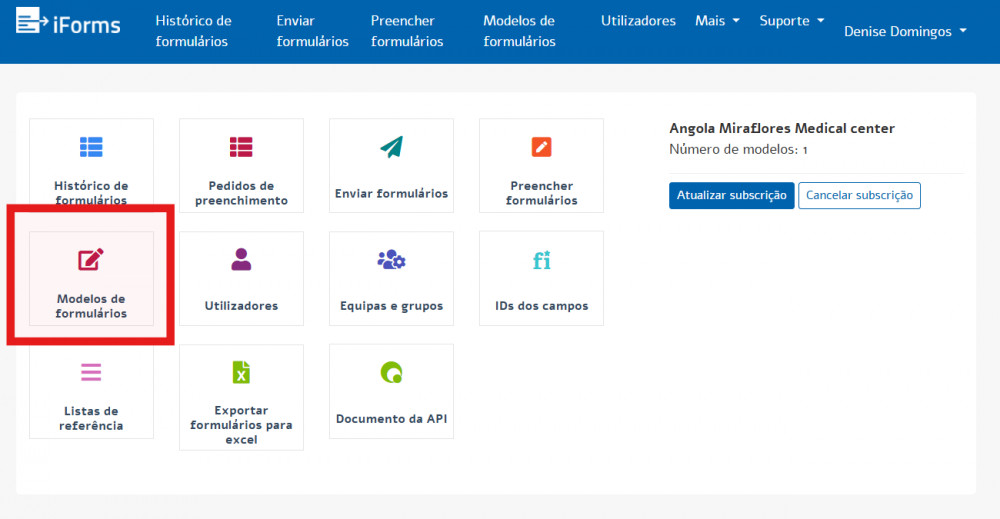This screenshot has height=519, width=1000.
Task: Click the Atualizar subscrição button
Action: click(x=731, y=196)
